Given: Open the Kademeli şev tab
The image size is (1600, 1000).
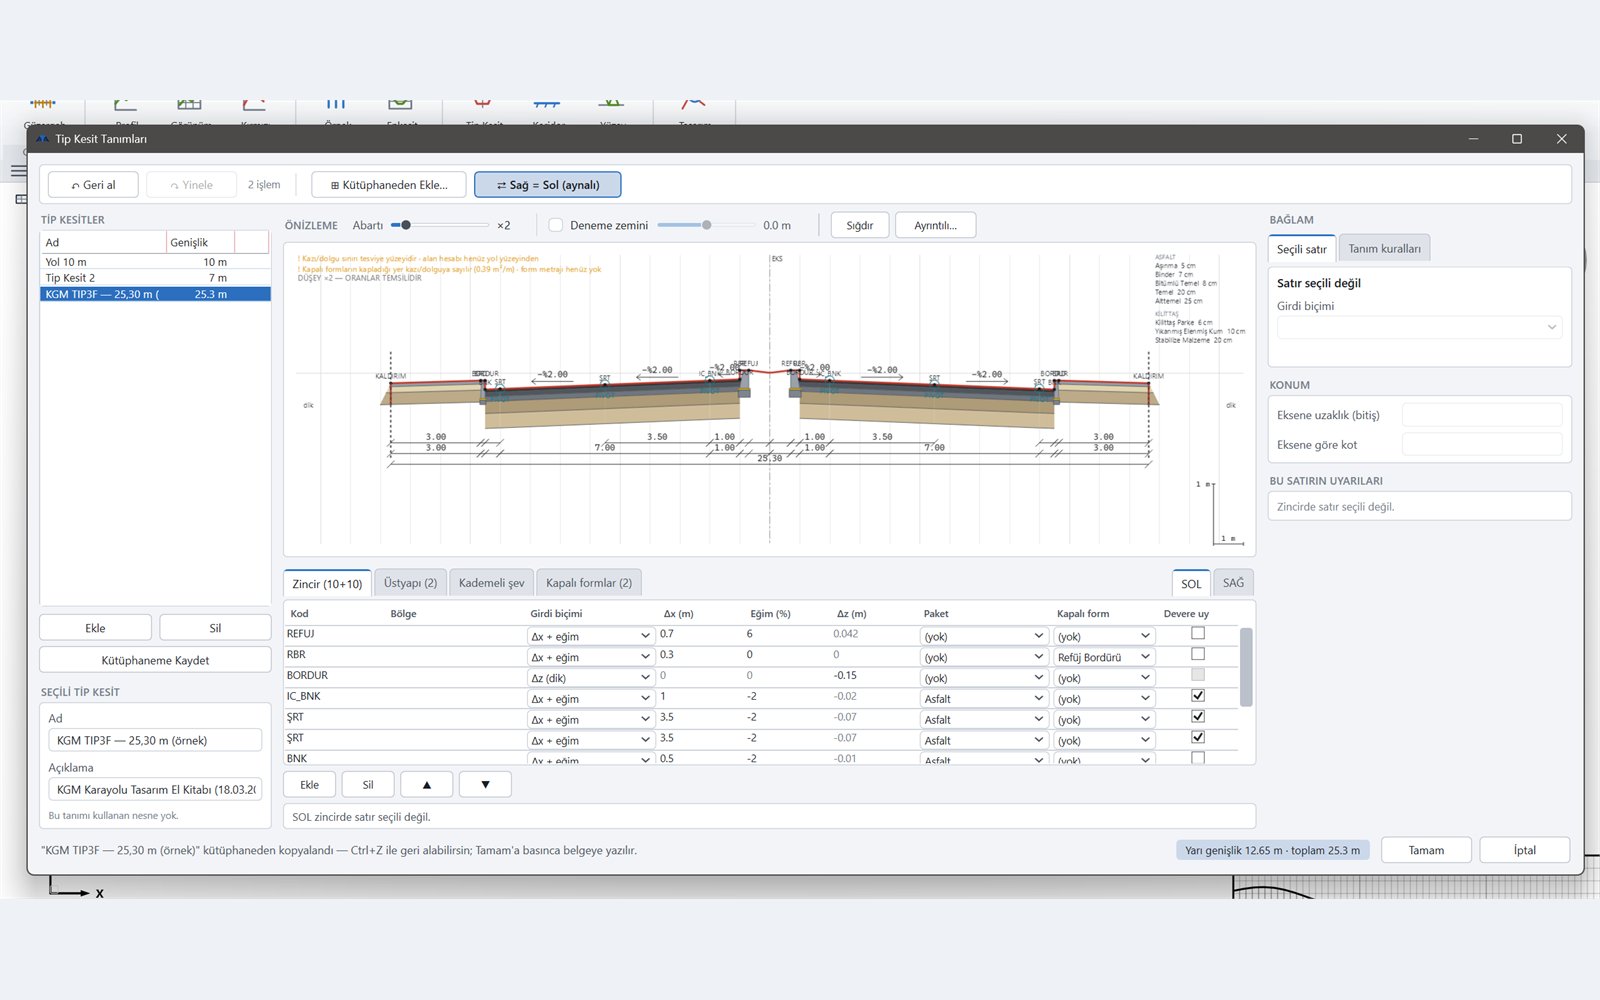Looking at the screenshot, I should point(491,583).
